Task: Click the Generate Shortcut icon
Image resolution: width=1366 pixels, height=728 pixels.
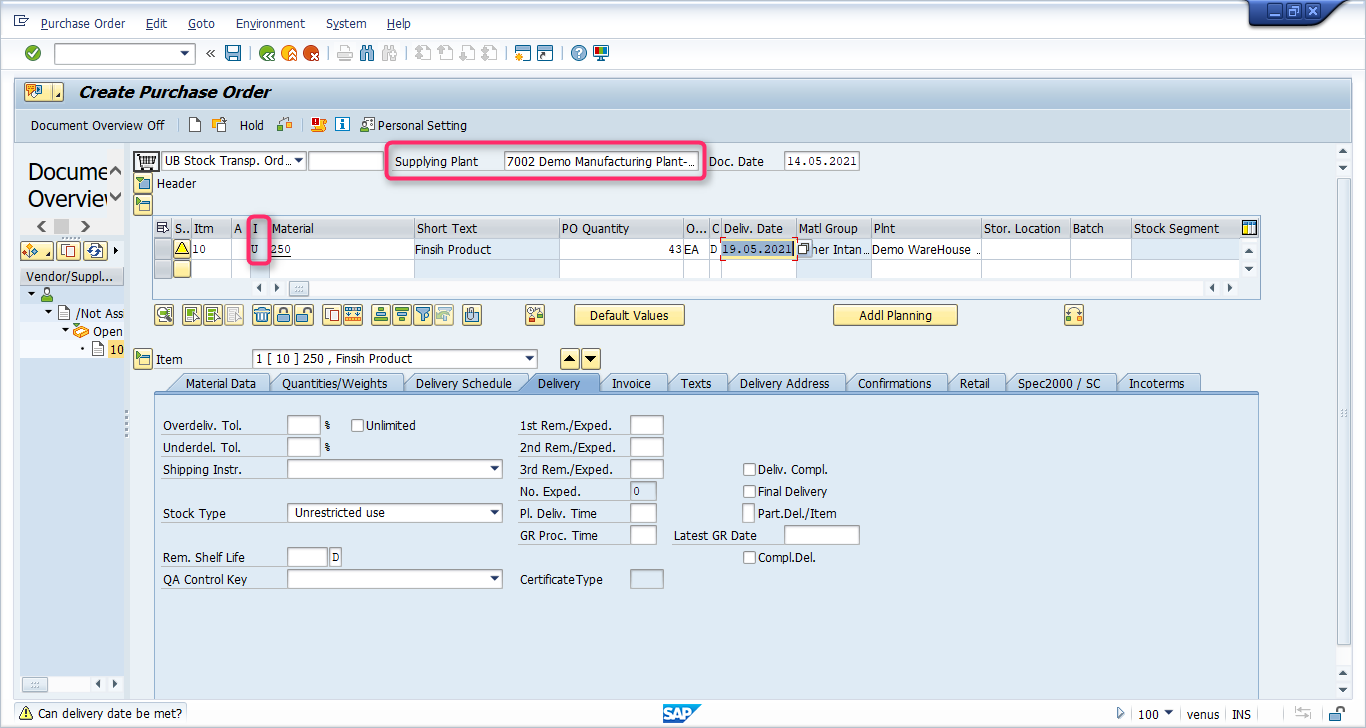Action: tap(545, 53)
